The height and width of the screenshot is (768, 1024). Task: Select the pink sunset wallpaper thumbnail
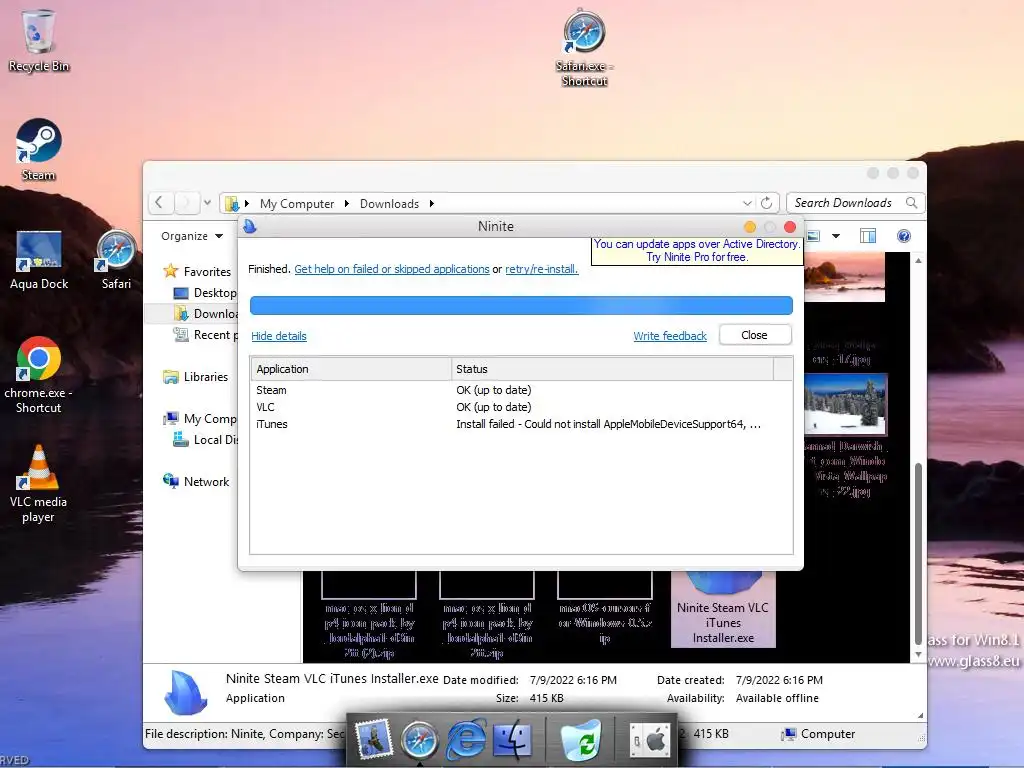click(x=844, y=278)
